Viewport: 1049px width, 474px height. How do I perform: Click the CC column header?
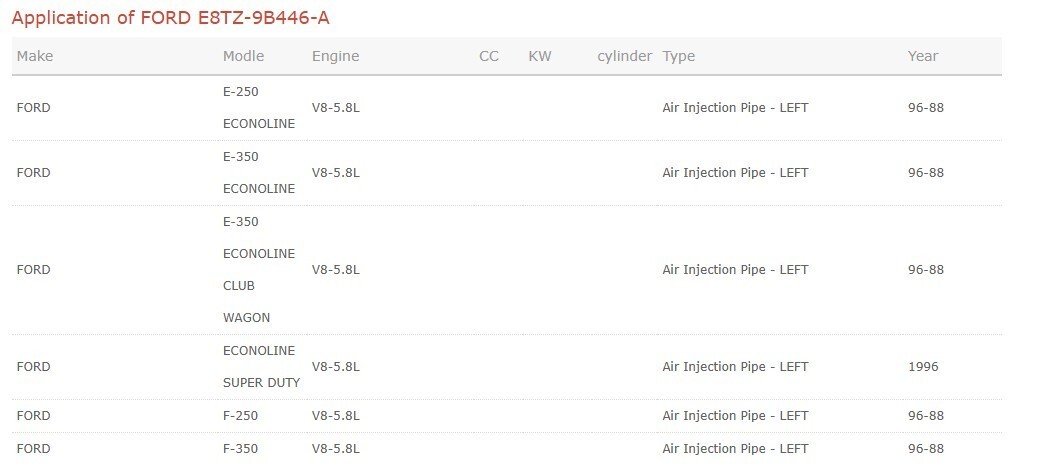(489, 56)
